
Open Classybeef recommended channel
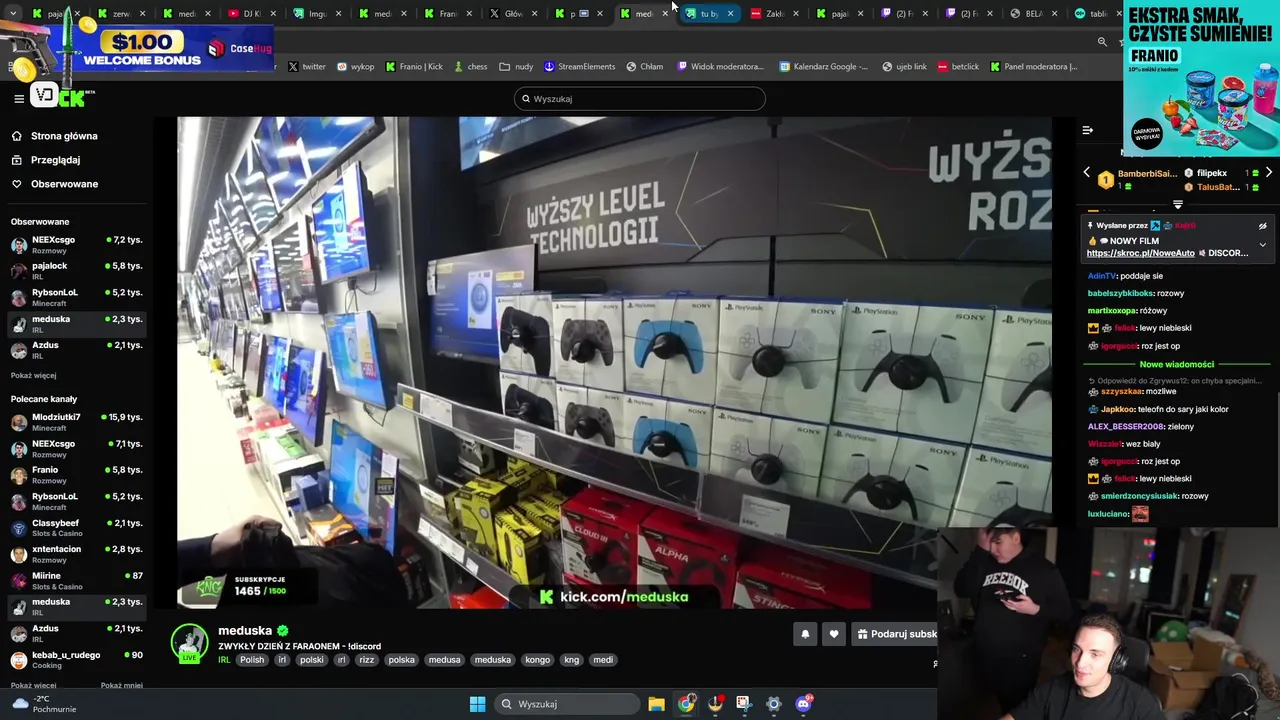click(77, 528)
